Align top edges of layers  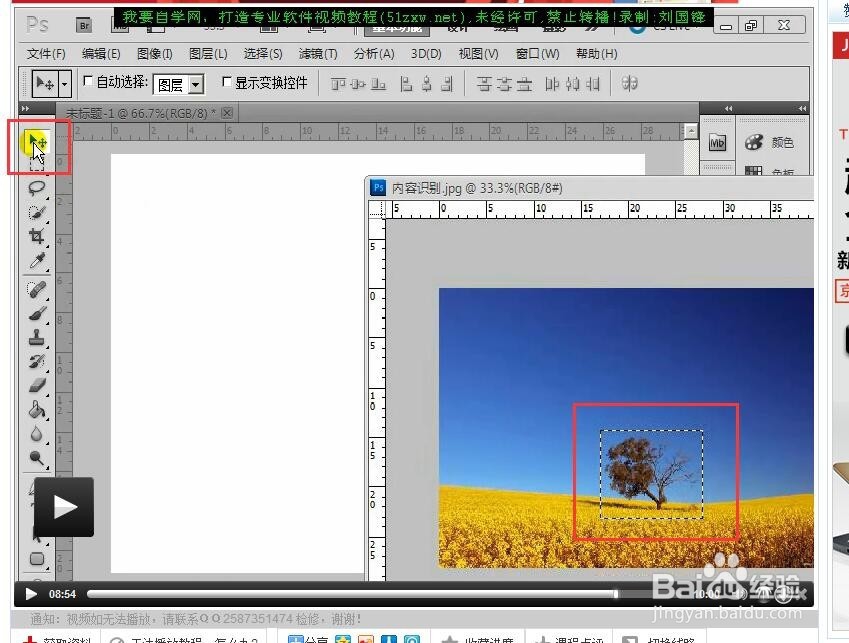click(338, 84)
